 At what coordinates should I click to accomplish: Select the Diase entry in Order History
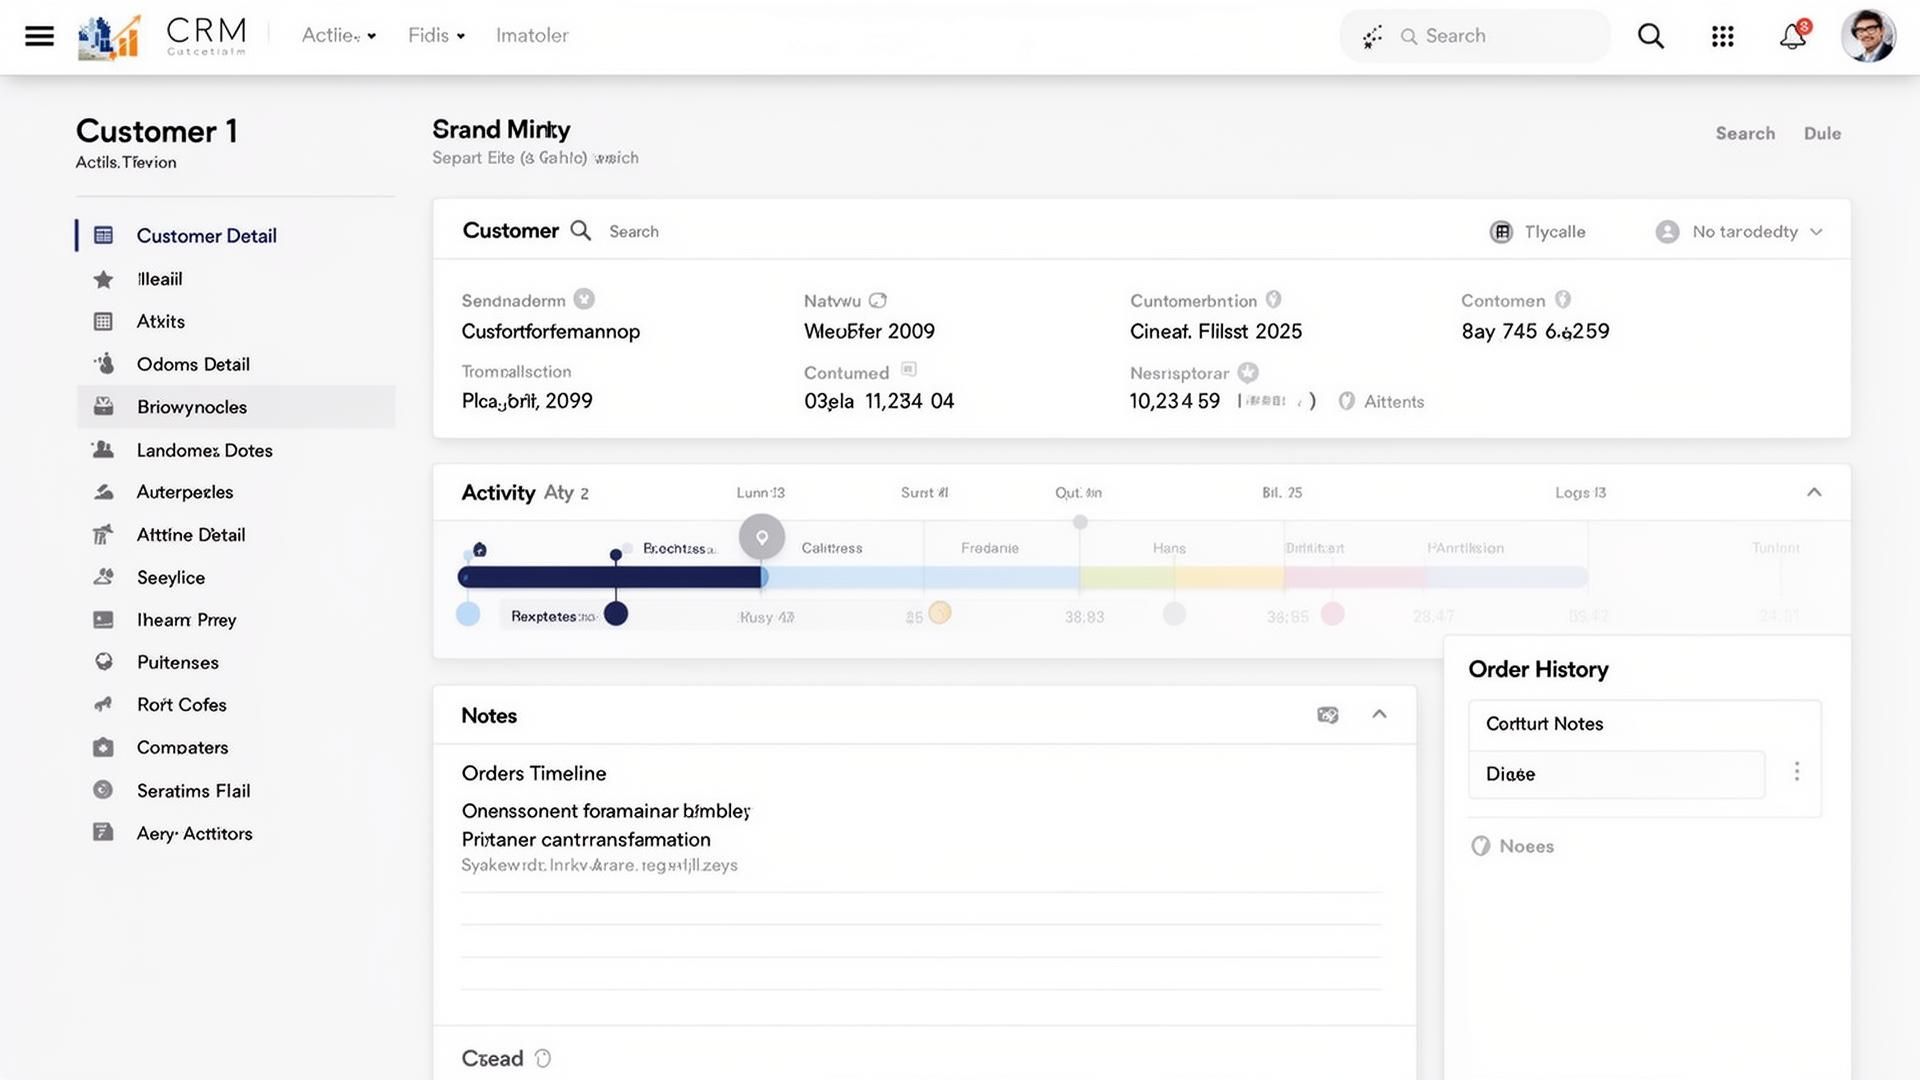(1616, 774)
